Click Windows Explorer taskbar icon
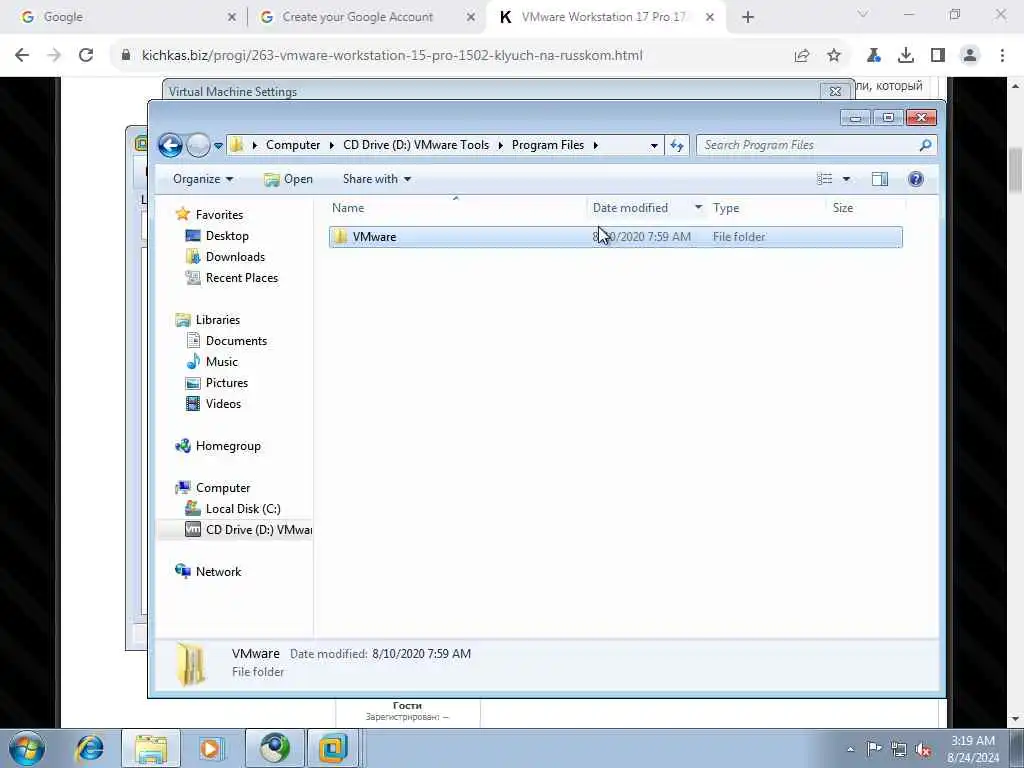 [152, 748]
